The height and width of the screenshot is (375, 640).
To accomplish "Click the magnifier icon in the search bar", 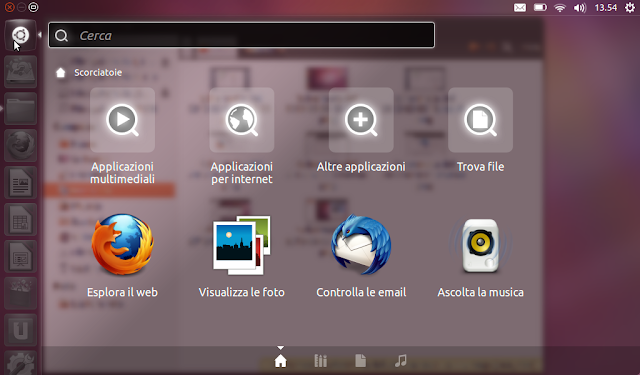I will click(61, 36).
